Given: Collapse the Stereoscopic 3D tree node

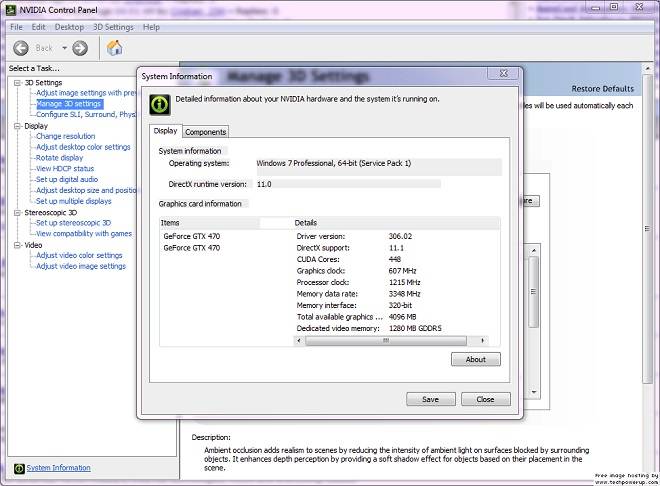Looking at the screenshot, I should tap(17, 212).
